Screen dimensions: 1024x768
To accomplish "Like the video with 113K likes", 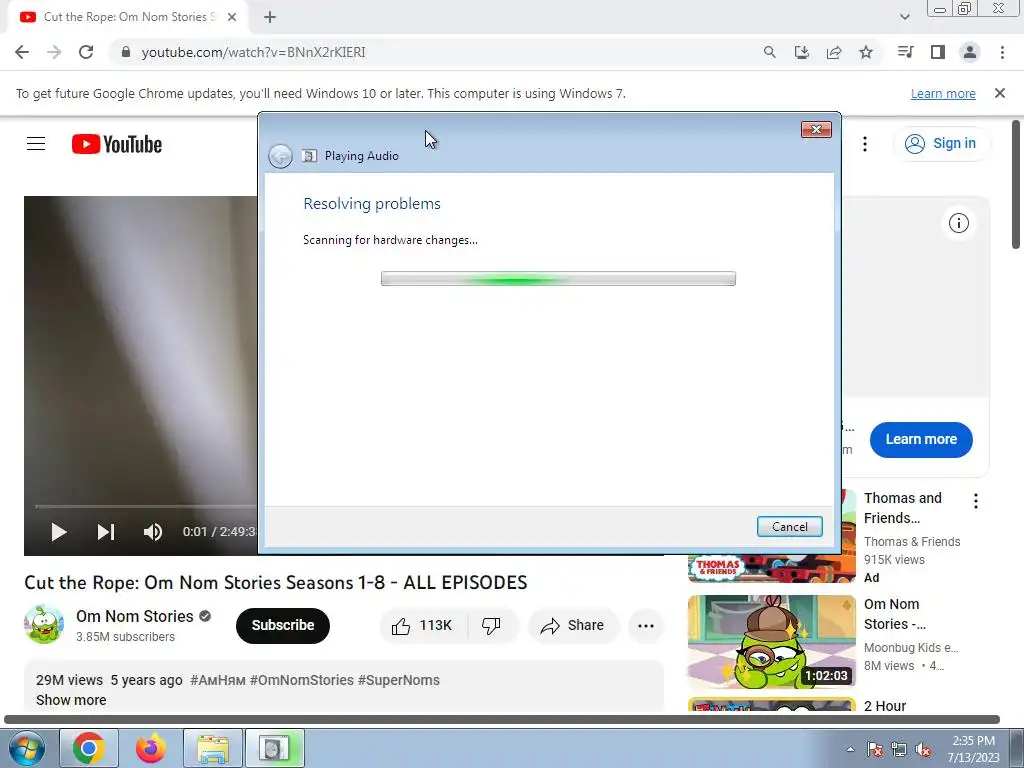I will tap(422, 626).
